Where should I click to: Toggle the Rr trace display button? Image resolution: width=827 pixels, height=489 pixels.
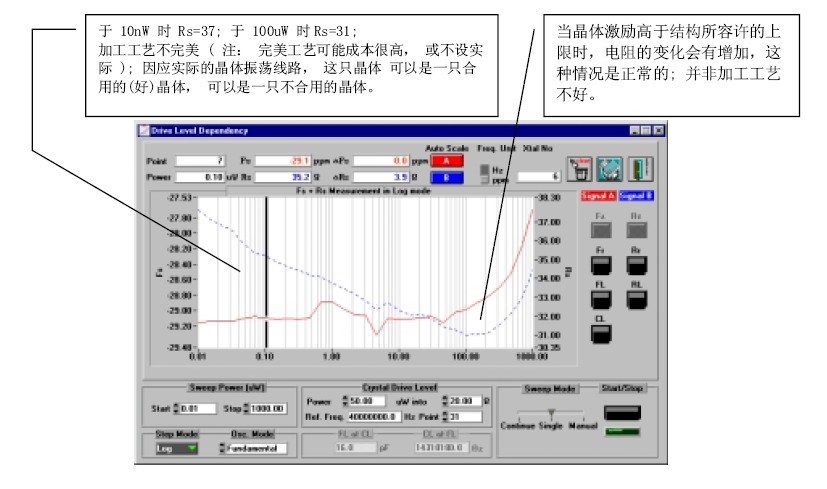pos(636,265)
